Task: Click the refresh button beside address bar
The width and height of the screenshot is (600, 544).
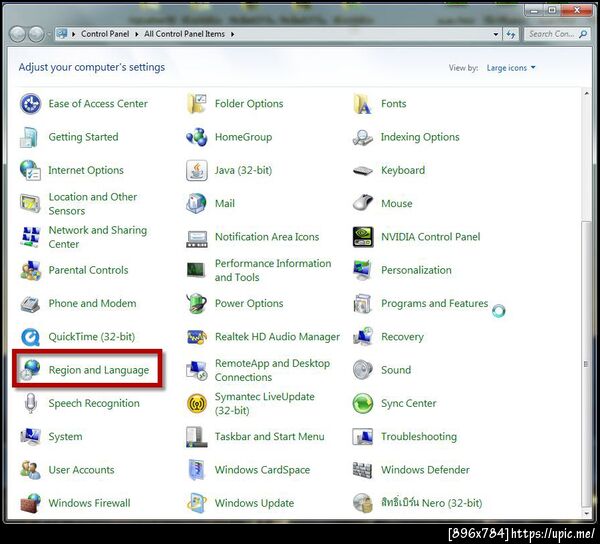Action: [511, 34]
